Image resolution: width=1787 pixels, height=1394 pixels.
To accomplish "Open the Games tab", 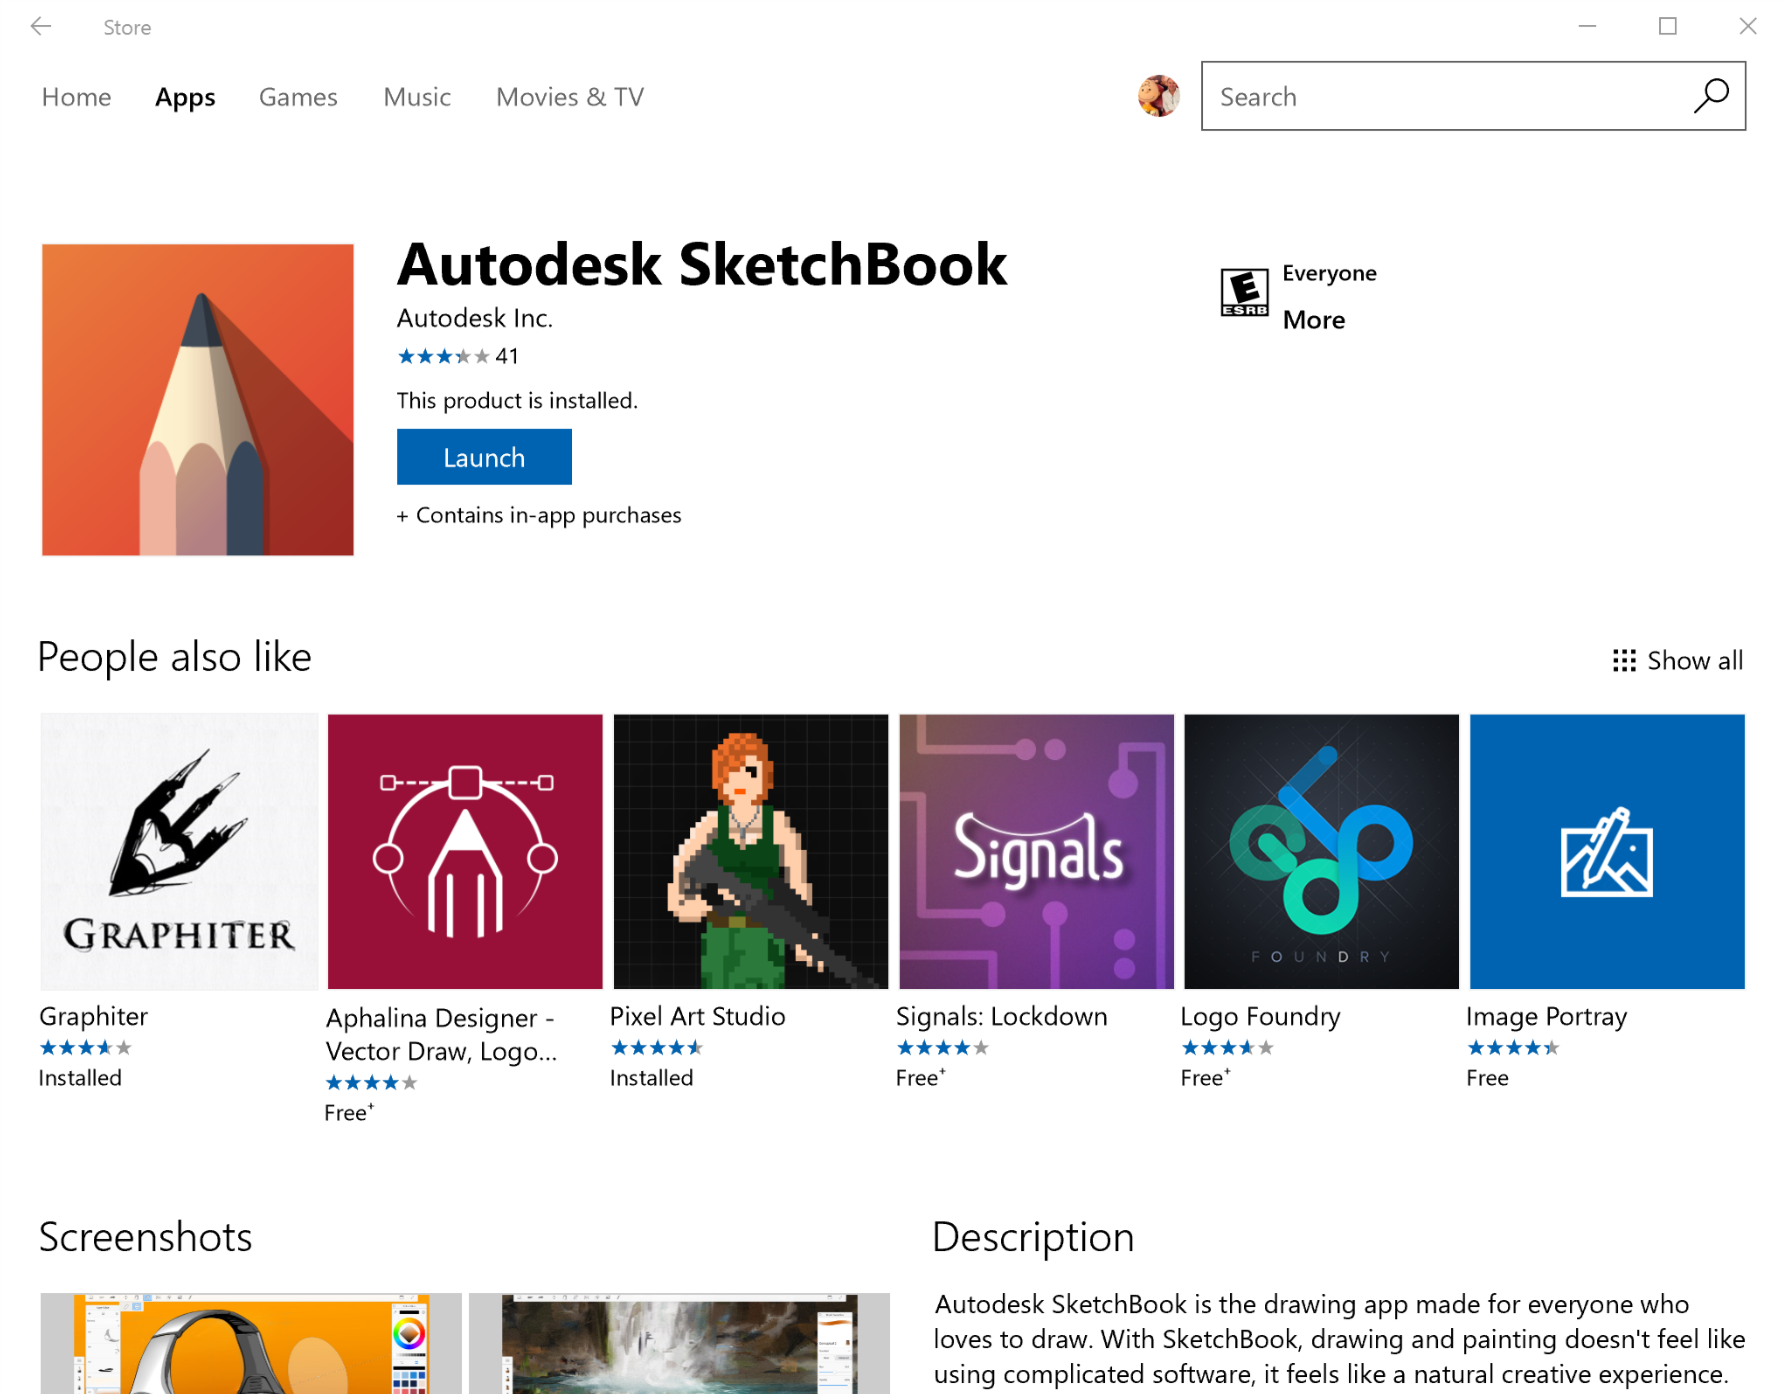I will click(298, 97).
